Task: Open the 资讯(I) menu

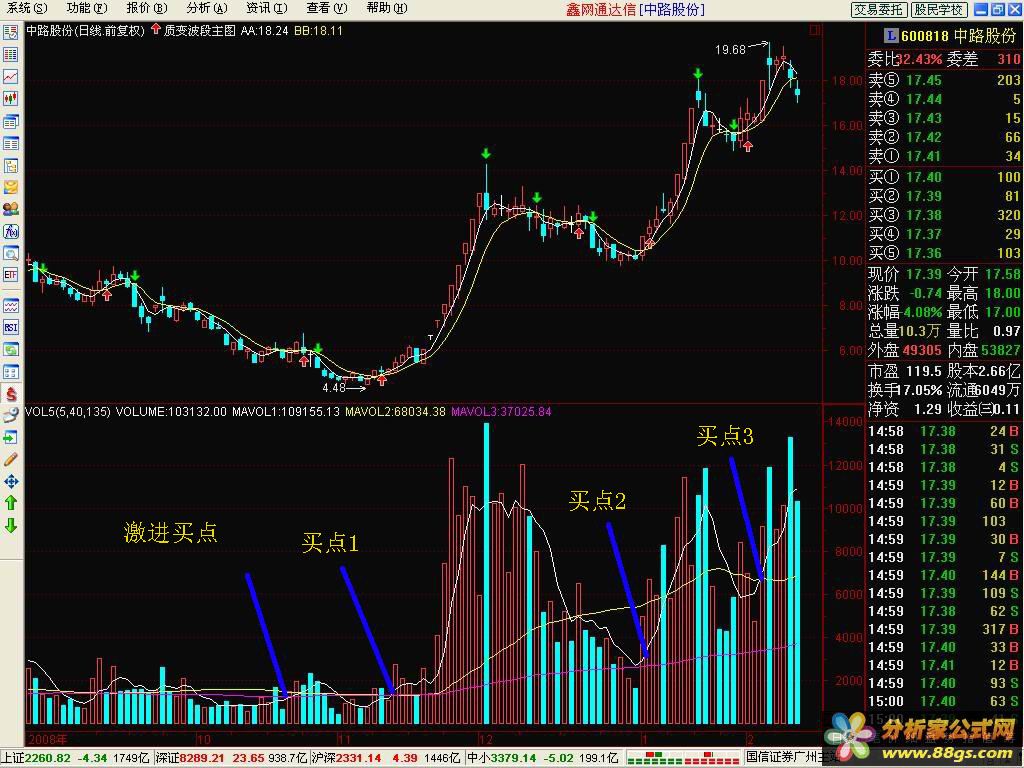Action: pyautogui.click(x=267, y=8)
